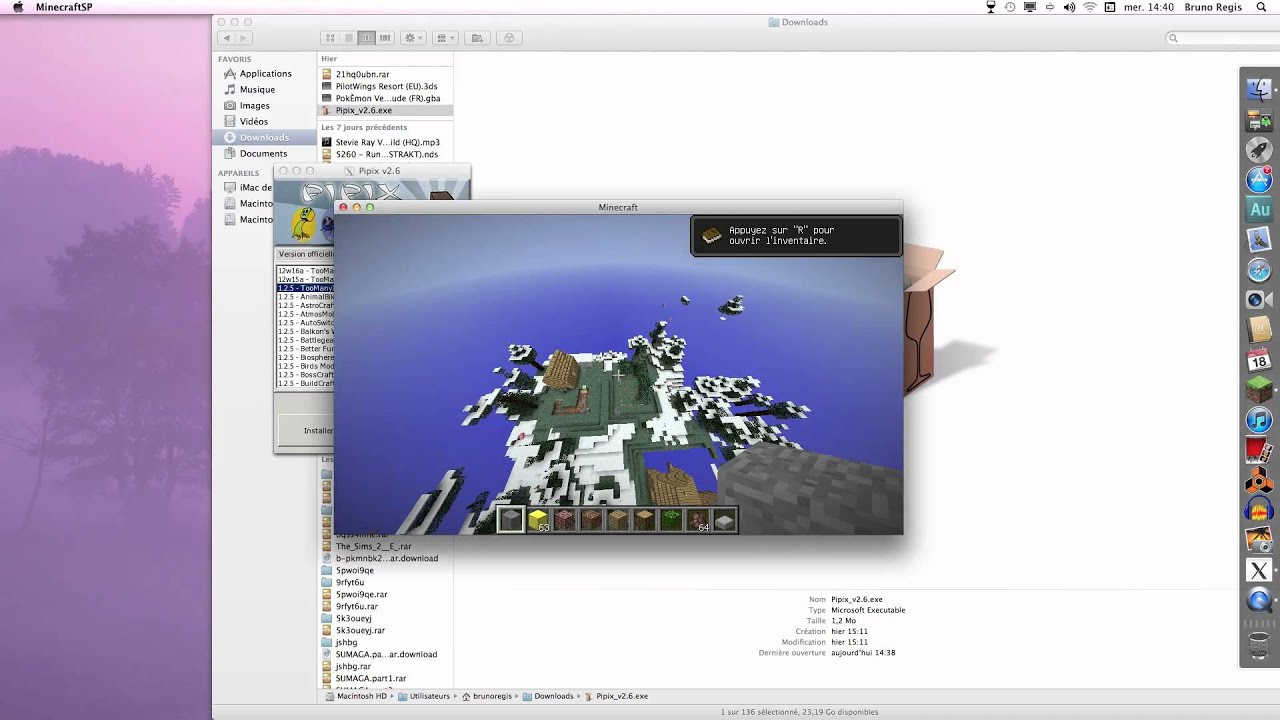Select Downloads in the Finder sidebar
Screen dimensions: 1280x720
(x=264, y=138)
